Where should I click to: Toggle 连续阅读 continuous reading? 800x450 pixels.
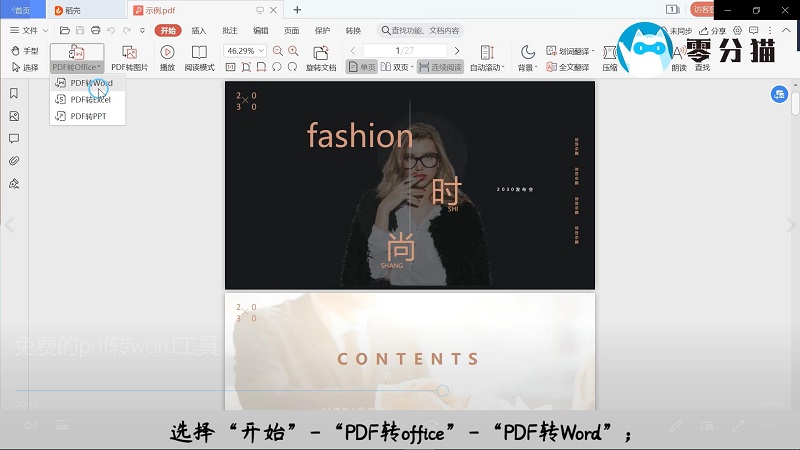pos(440,67)
